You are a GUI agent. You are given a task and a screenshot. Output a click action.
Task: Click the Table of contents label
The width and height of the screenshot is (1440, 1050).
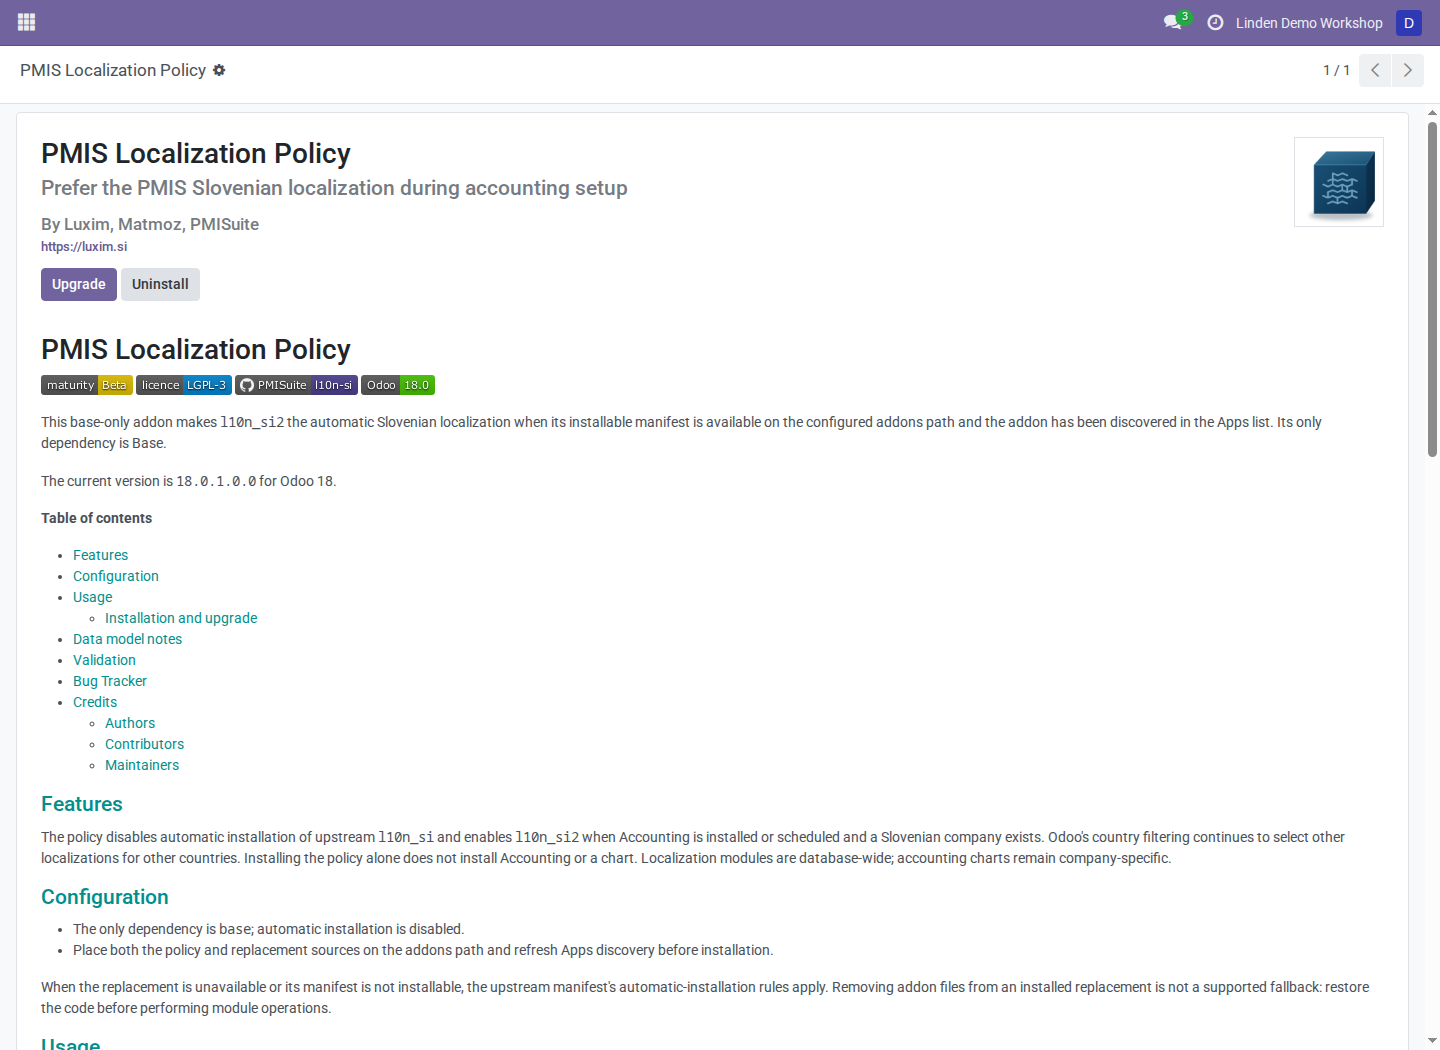(x=96, y=518)
